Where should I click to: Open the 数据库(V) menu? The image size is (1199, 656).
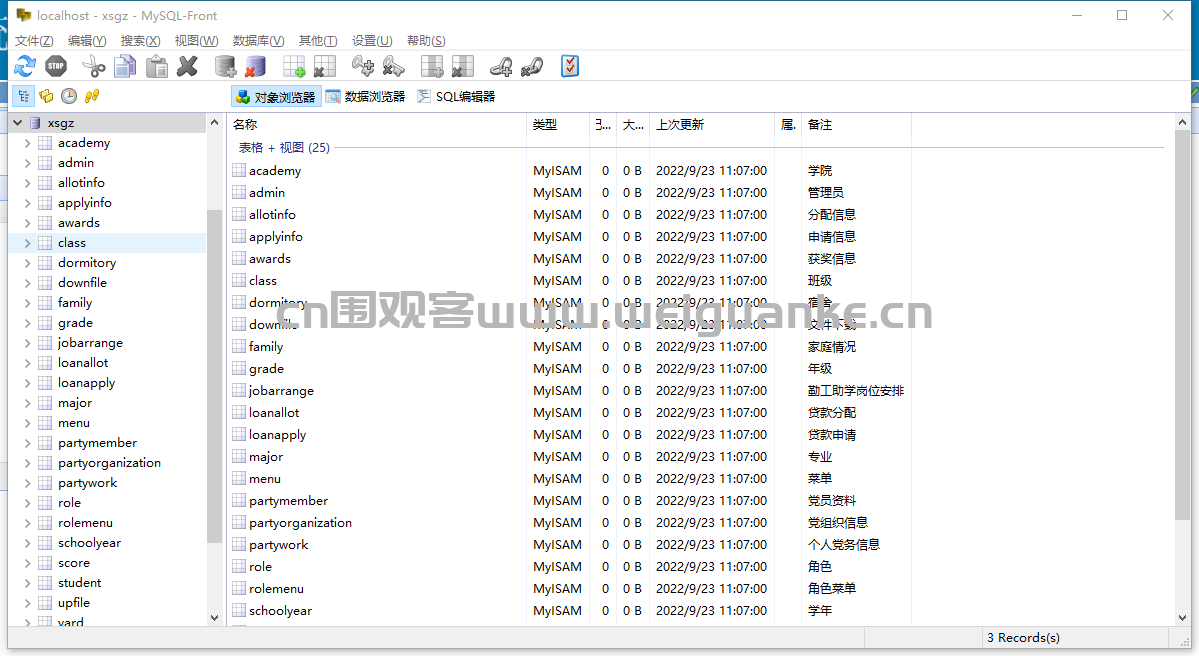(x=258, y=41)
